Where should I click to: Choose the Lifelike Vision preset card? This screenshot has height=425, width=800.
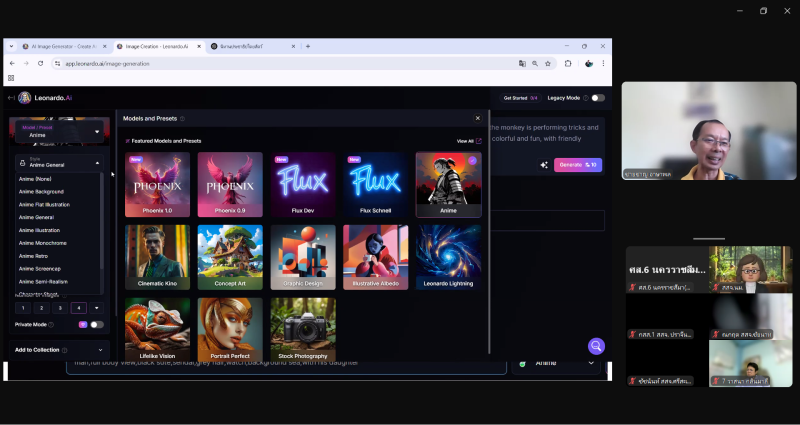157,330
